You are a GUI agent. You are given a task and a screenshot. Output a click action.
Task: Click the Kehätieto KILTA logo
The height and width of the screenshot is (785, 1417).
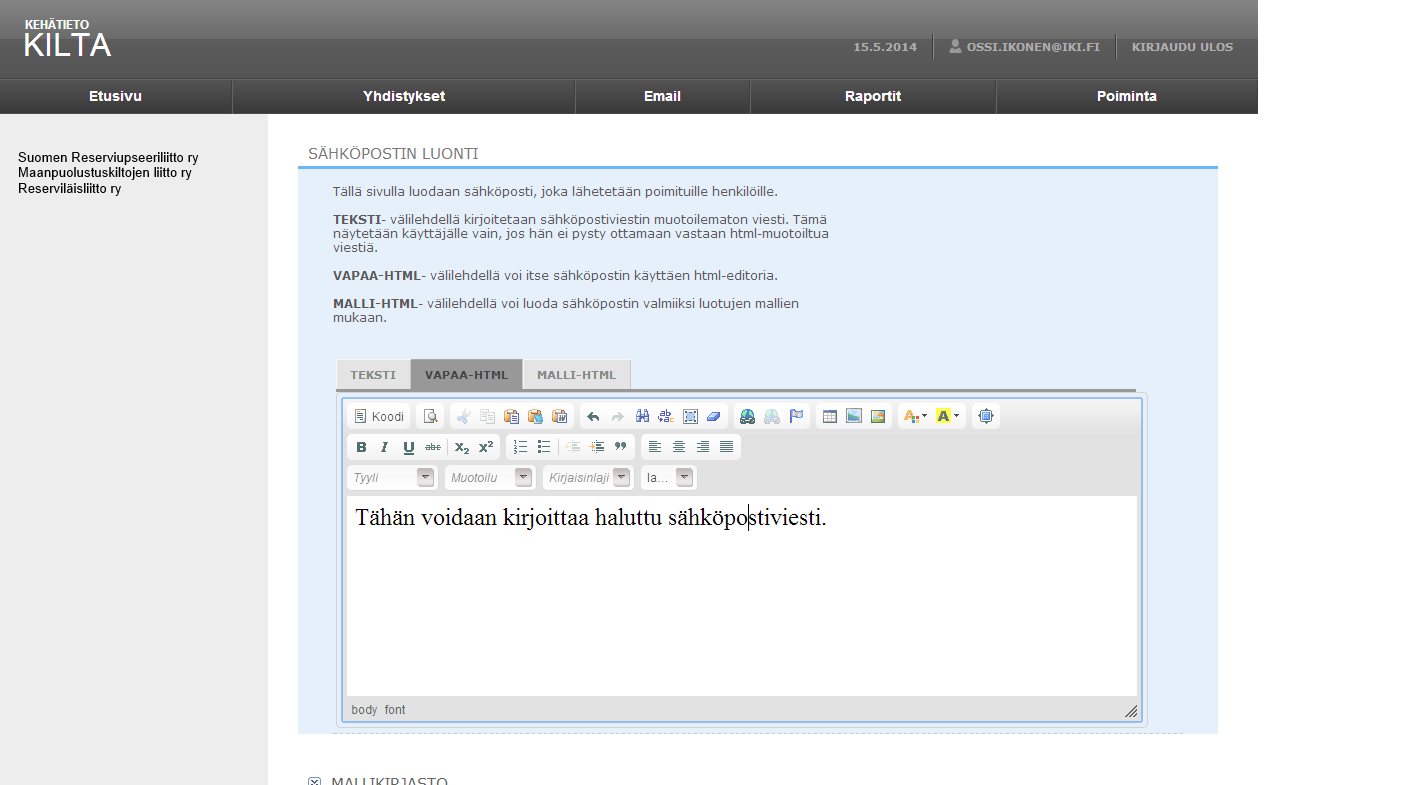(67, 39)
